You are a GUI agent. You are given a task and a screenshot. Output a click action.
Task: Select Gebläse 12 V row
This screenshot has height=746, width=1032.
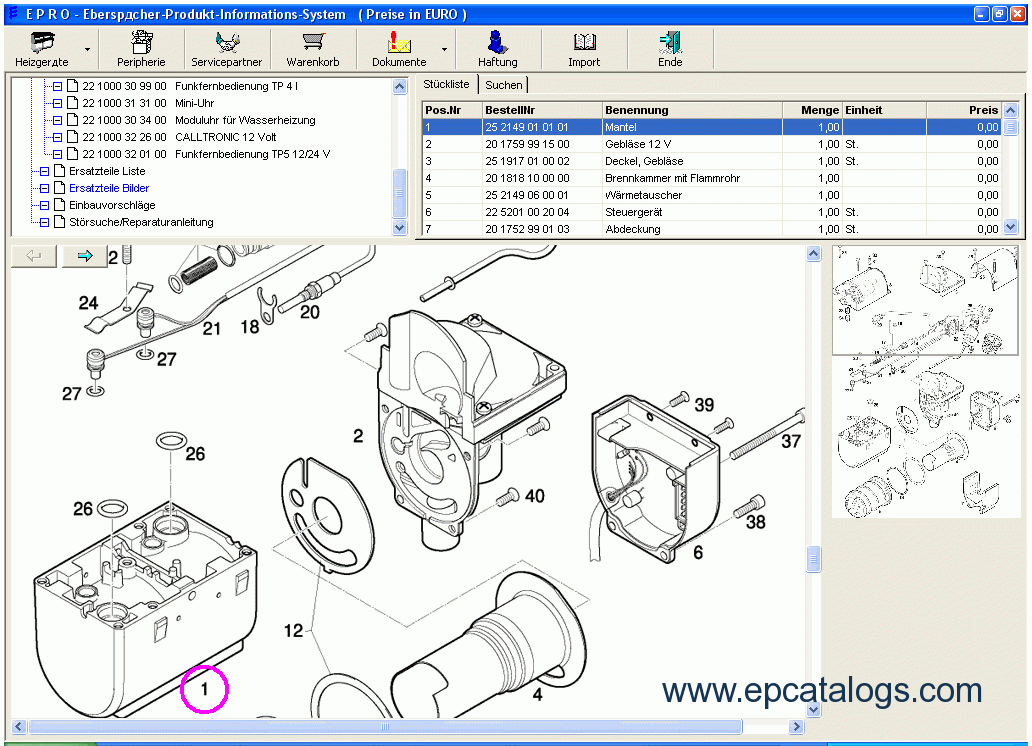712,144
